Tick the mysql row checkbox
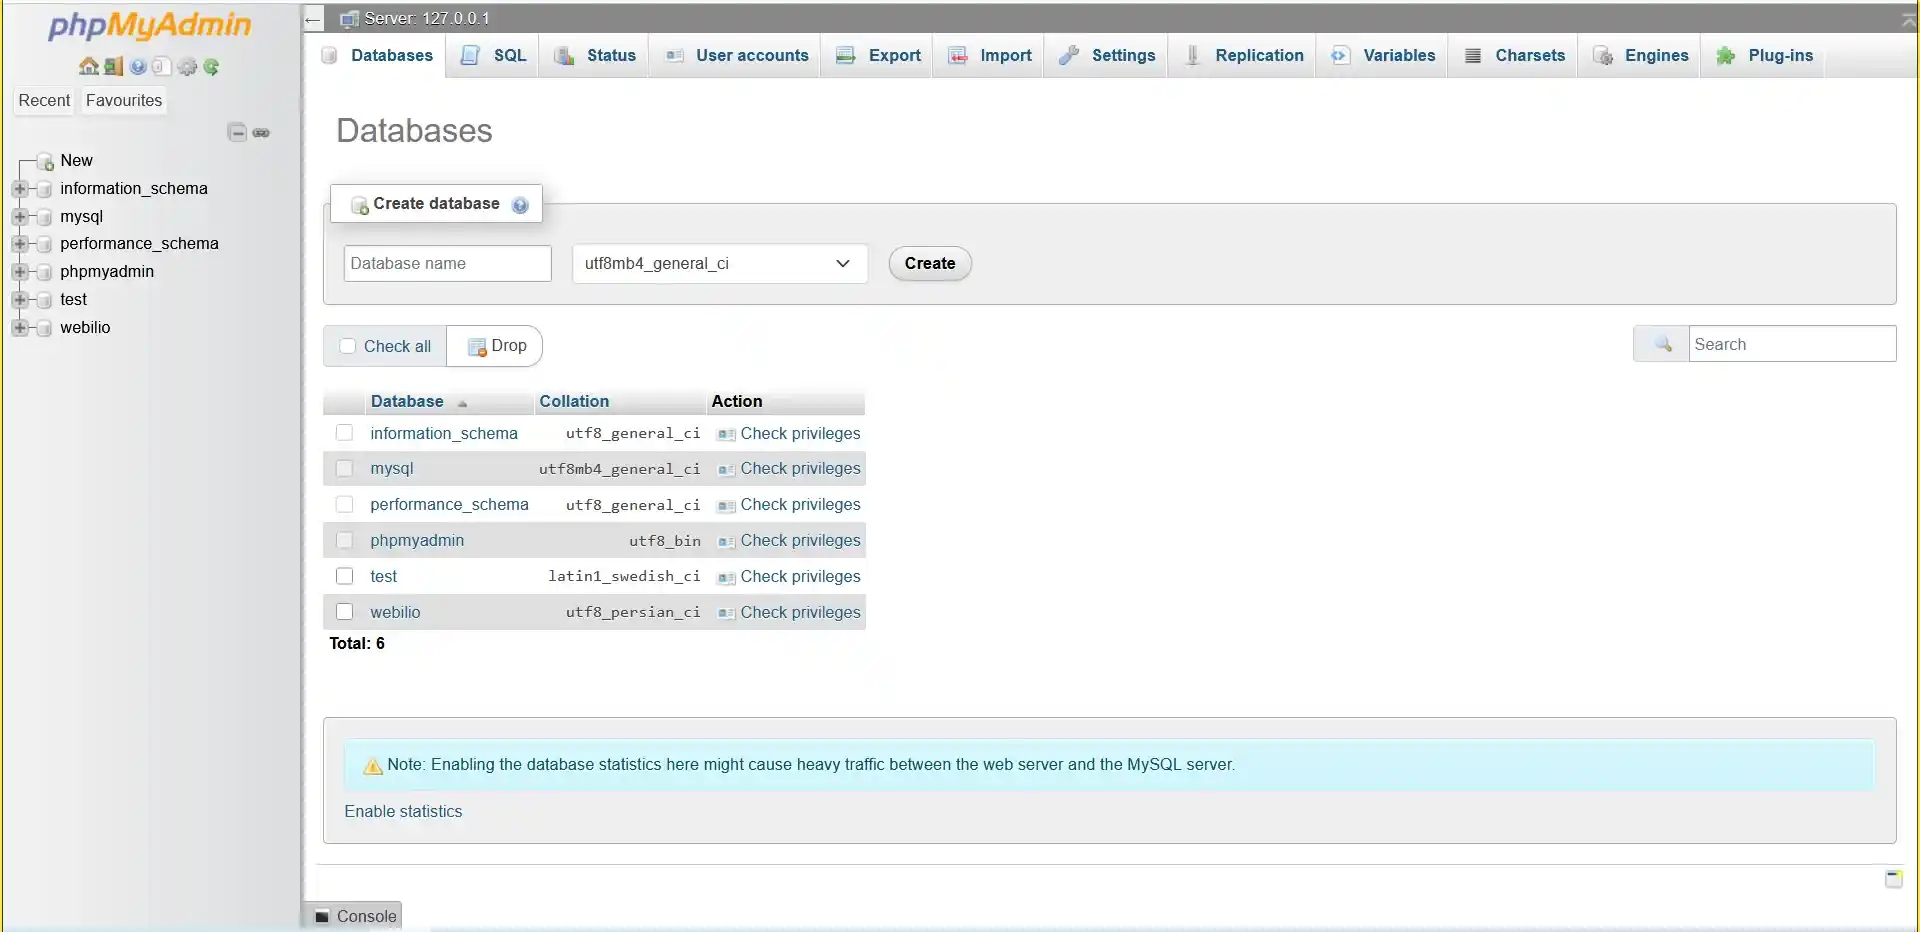This screenshot has width=1920, height=932. coord(344,468)
